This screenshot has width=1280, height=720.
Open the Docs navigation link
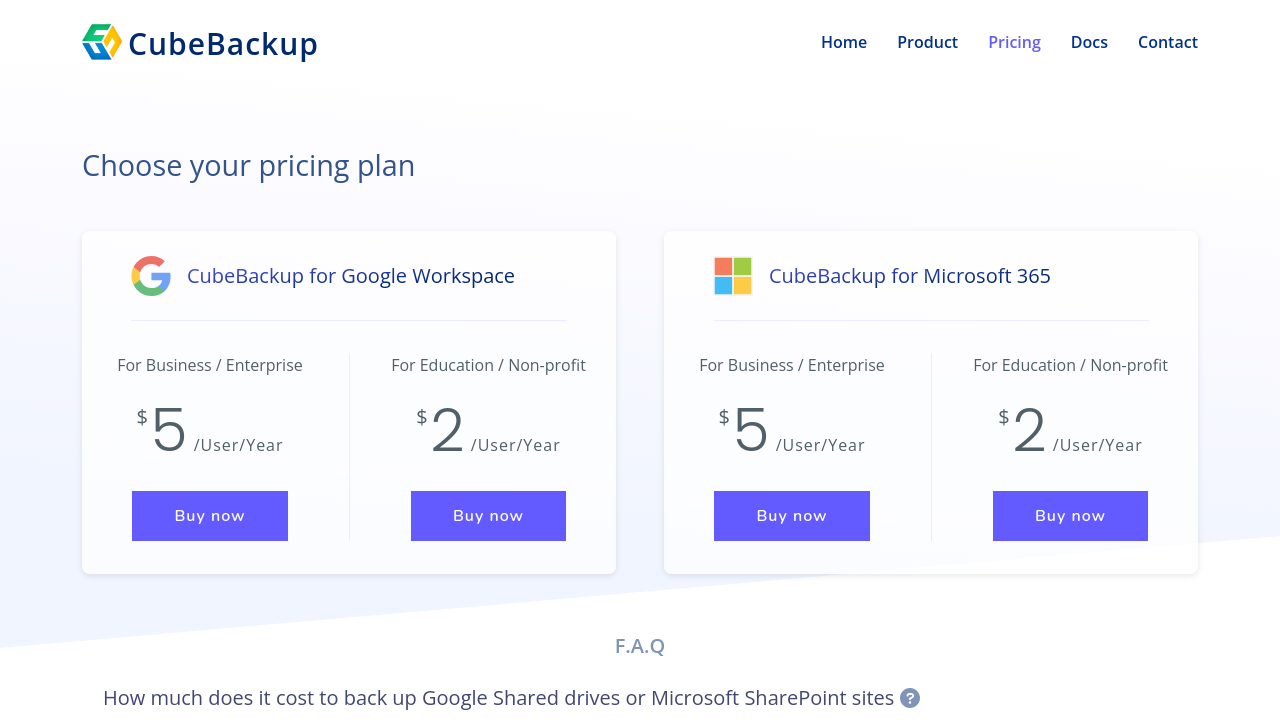(x=1089, y=42)
